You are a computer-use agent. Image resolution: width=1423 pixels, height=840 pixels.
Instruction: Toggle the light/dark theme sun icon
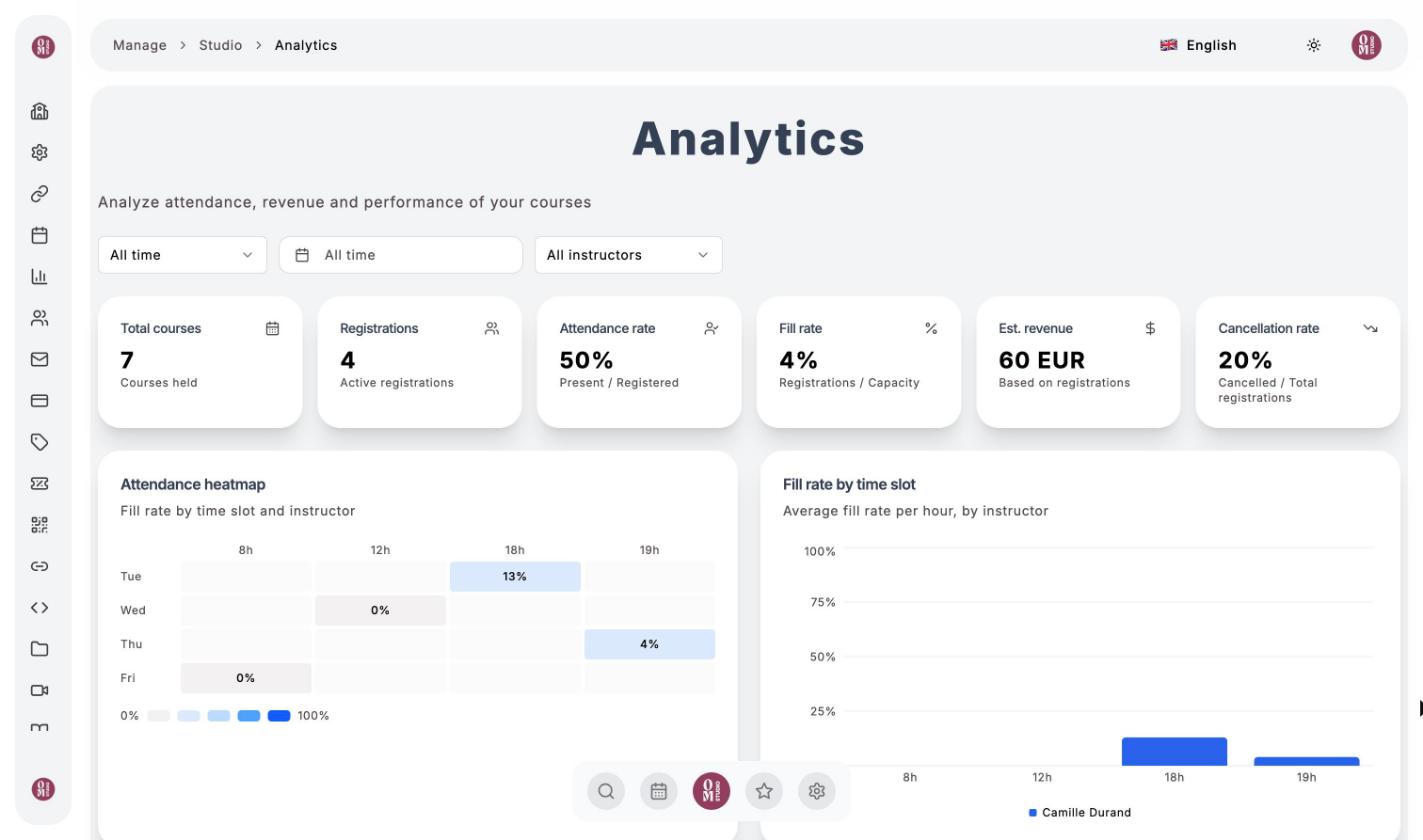[x=1314, y=45]
